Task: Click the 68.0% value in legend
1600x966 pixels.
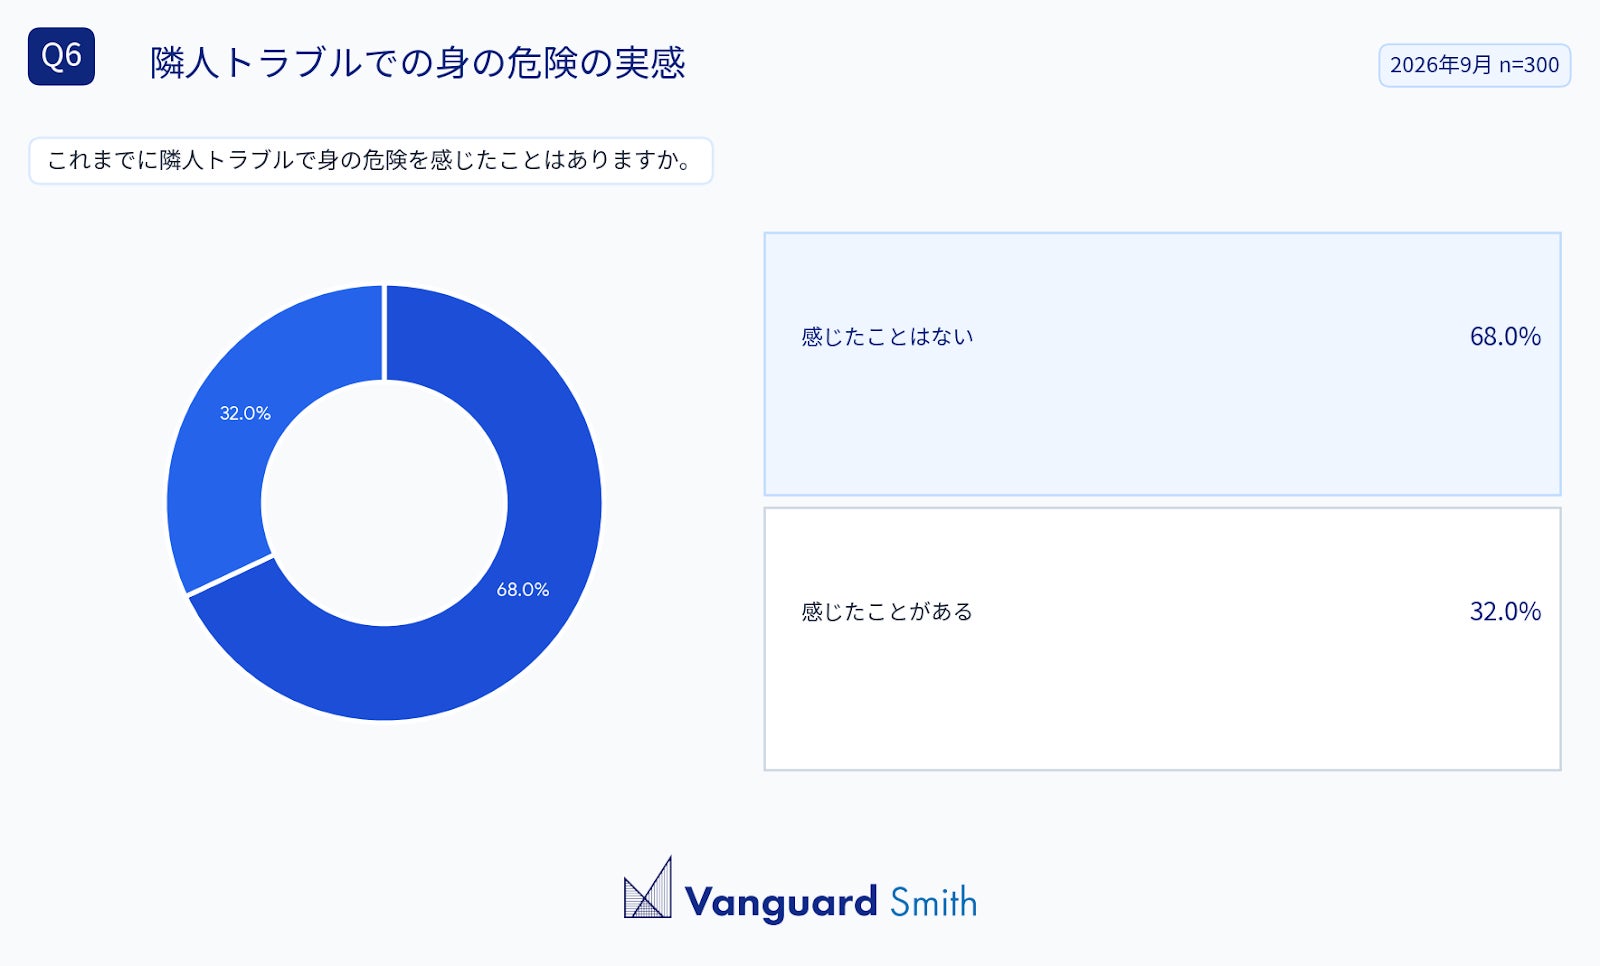Action: (x=1505, y=336)
